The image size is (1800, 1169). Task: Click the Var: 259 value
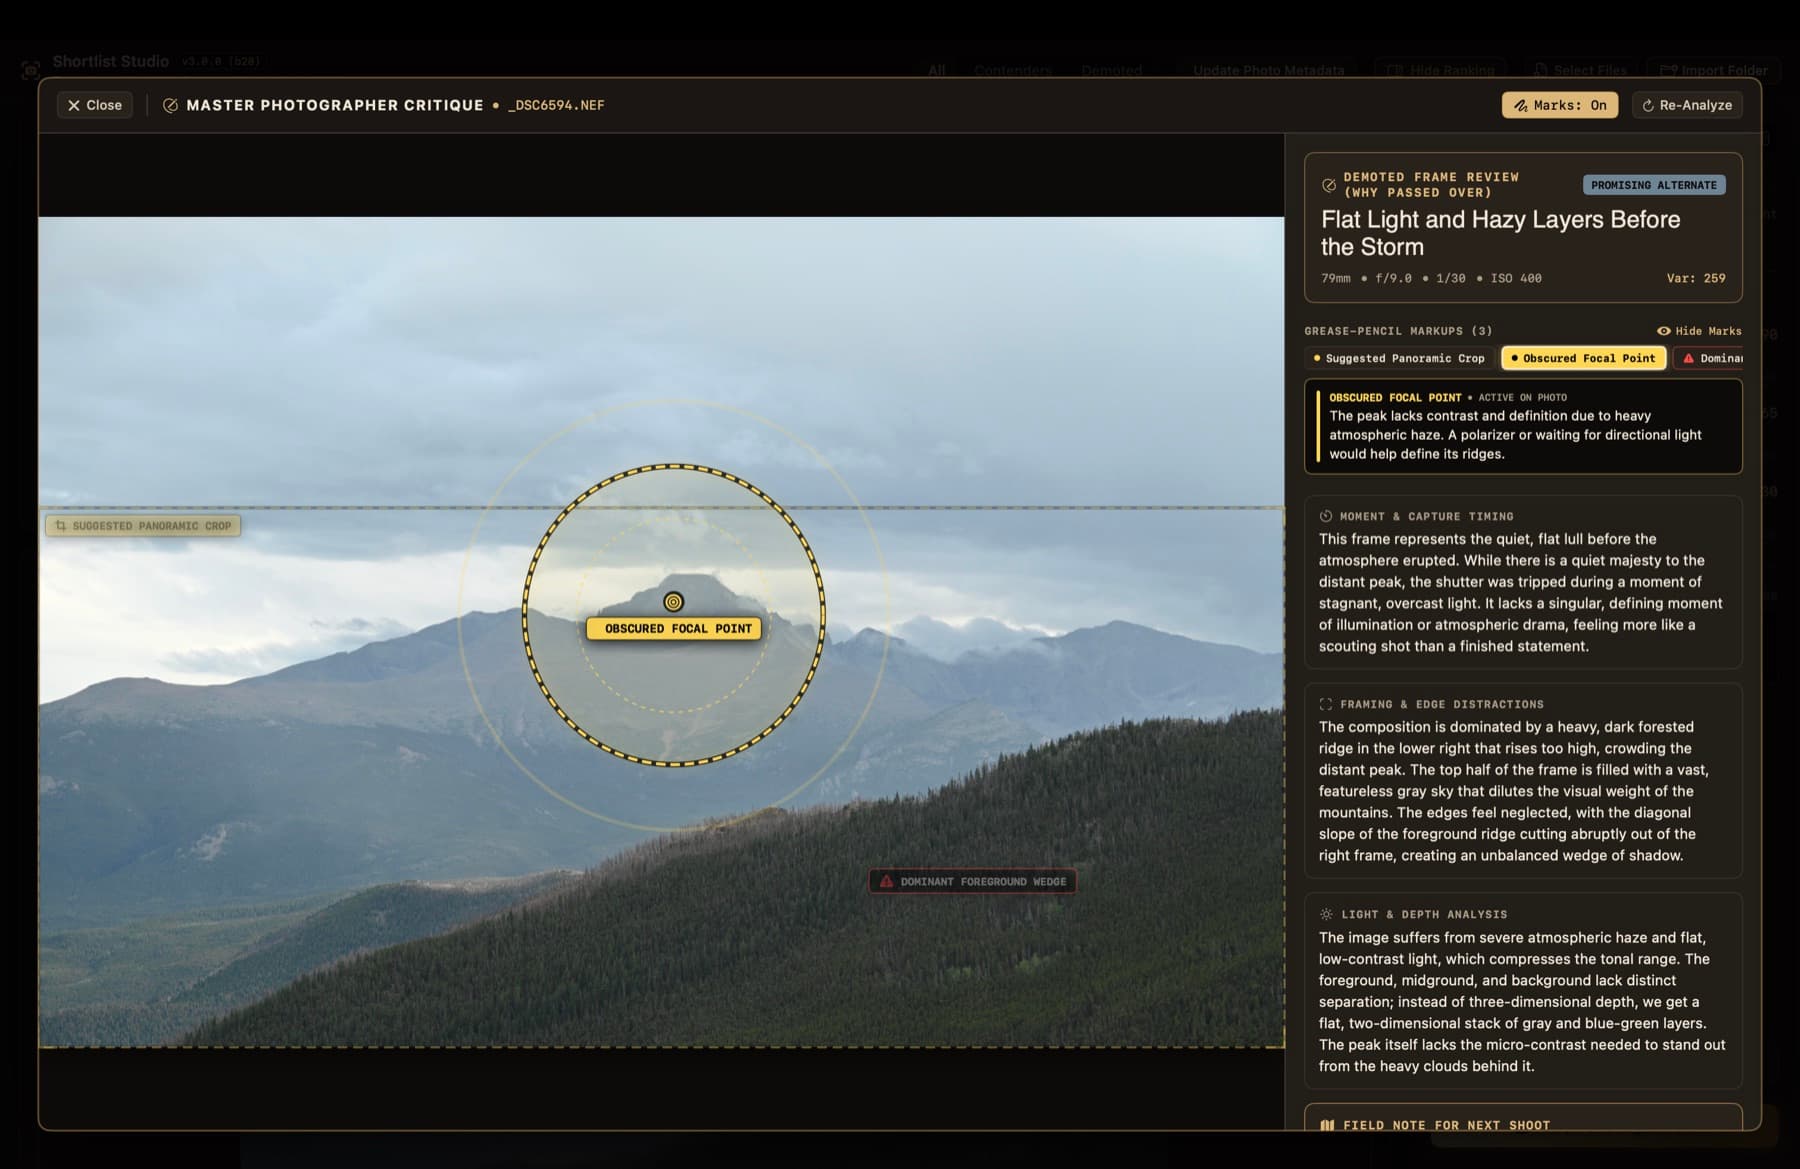pos(1696,278)
